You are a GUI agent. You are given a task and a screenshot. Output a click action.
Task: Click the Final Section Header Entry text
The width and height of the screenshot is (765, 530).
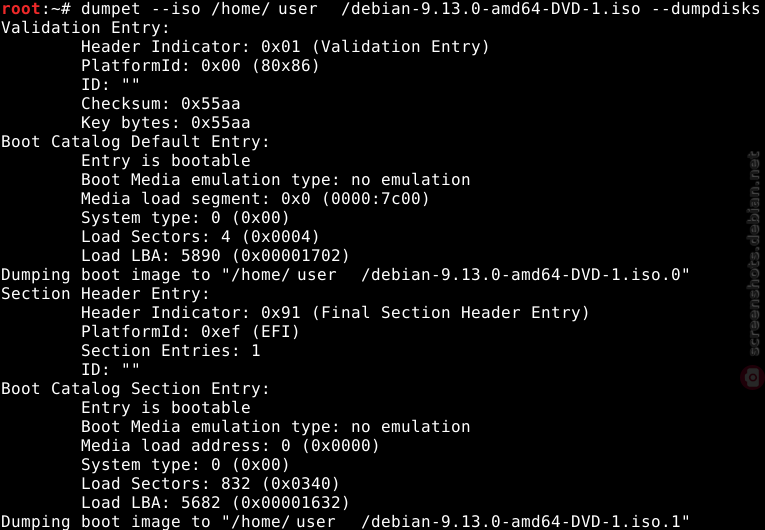(x=450, y=313)
